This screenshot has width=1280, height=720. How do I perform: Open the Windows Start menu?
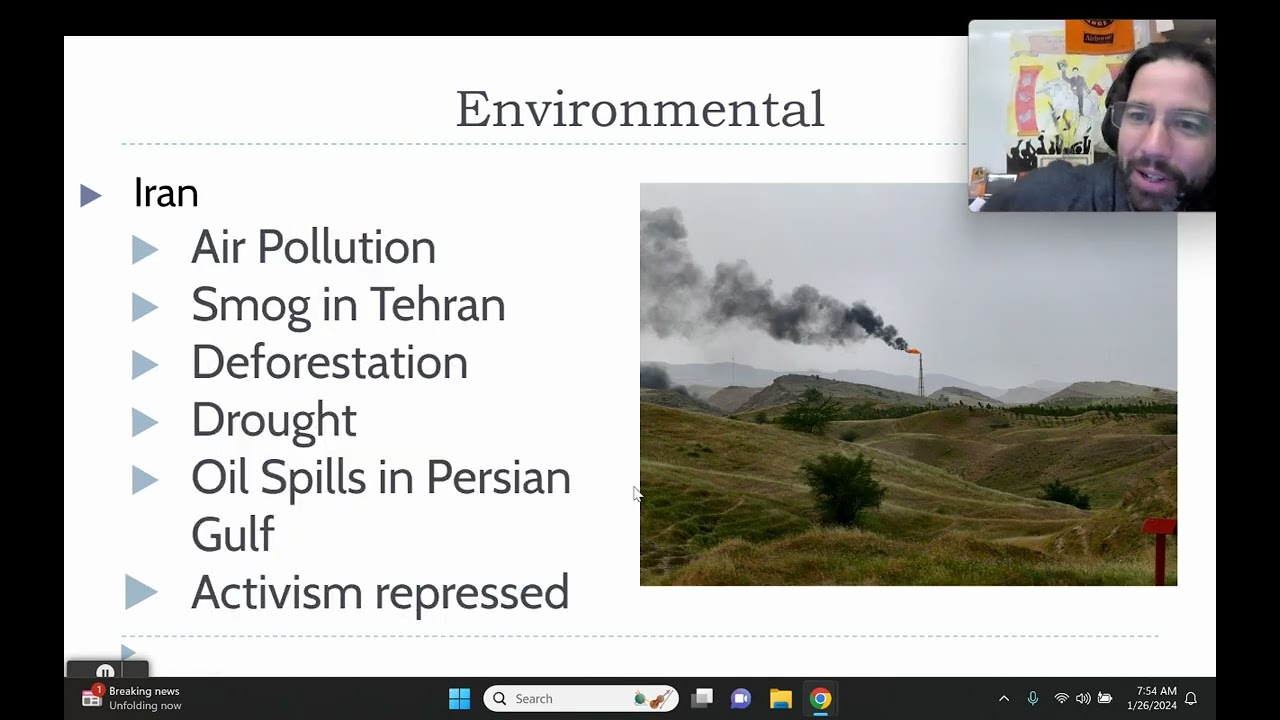460,698
